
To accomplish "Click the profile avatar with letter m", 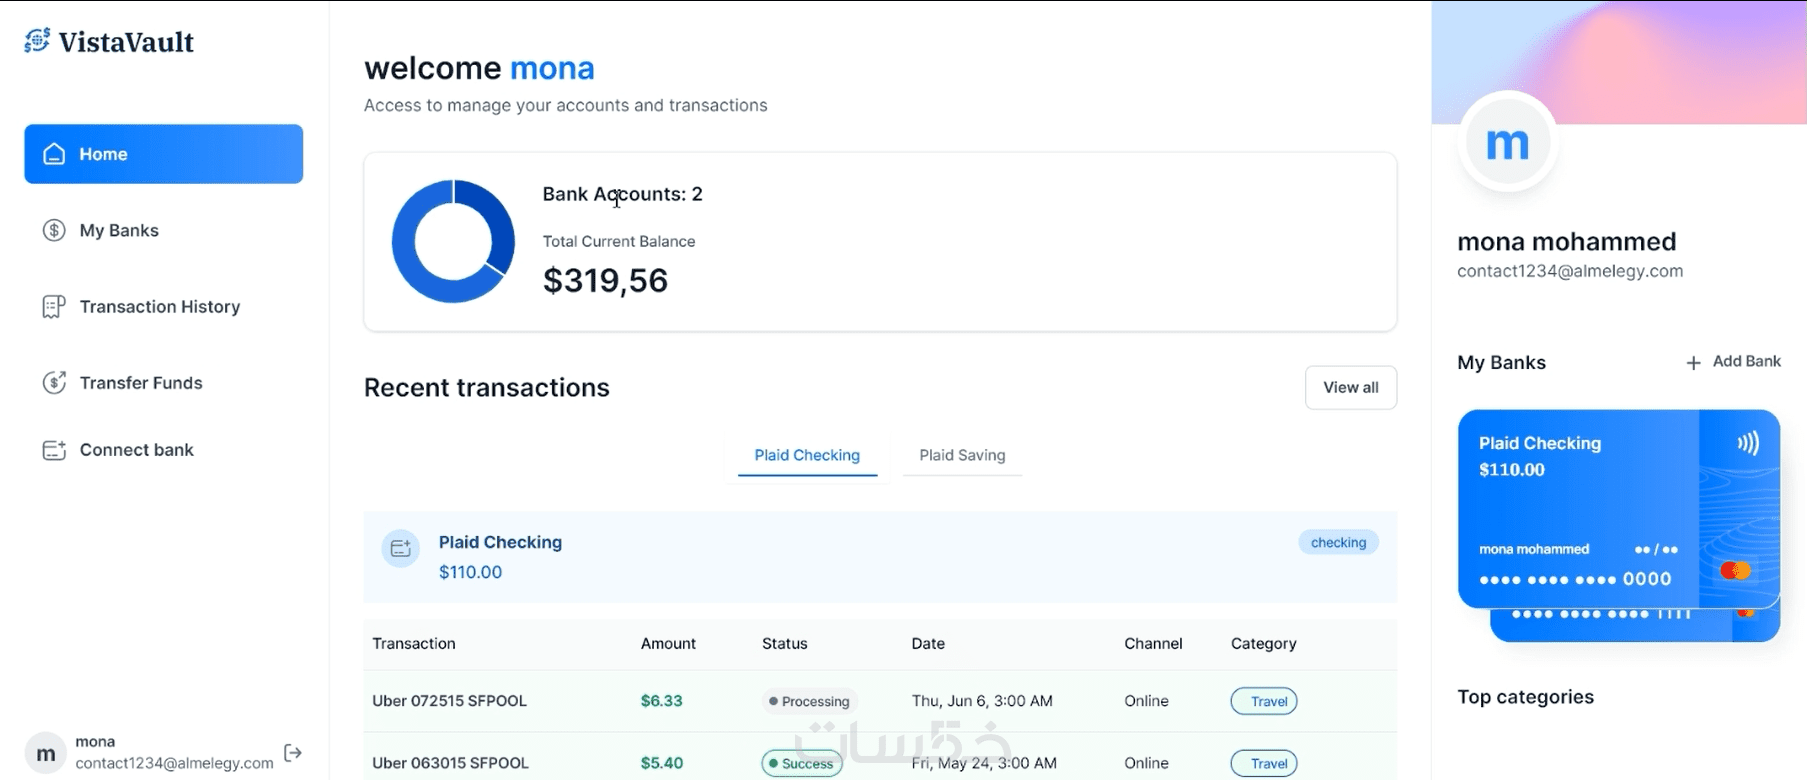I will coord(1508,144).
